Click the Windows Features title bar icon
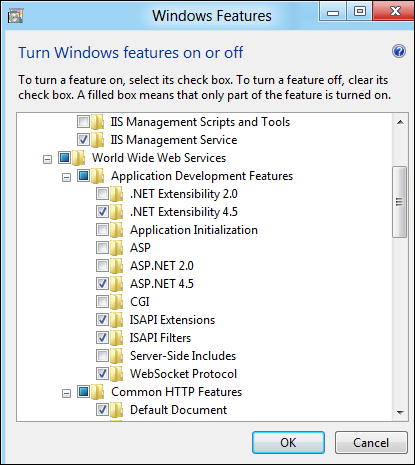 click(15, 16)
